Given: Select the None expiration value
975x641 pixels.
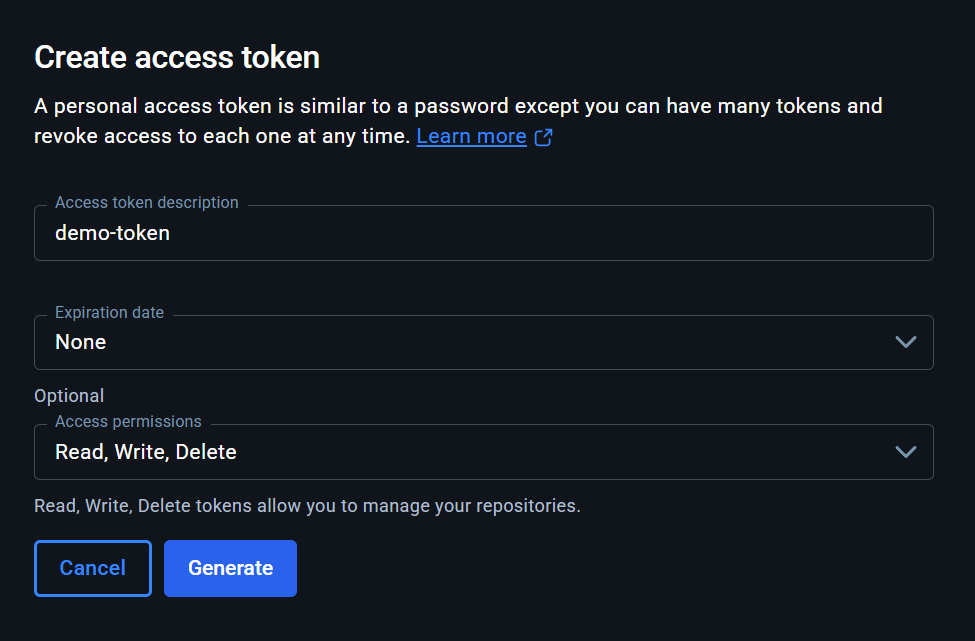Looking at the screenshot, I should pyautogui.click(x=81, y=342).
